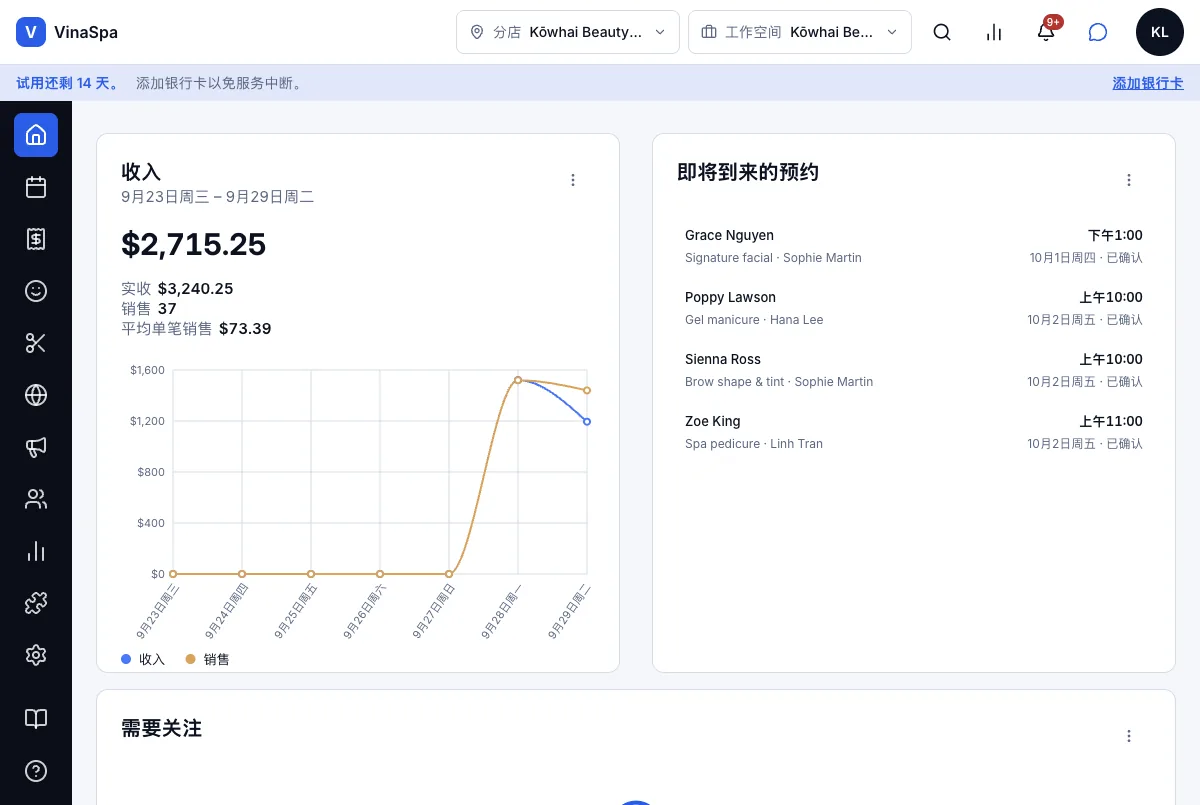Open Grace Nguyen's appointment
Viewport: 1200px width, 805px height.
(x=914, y=246)
